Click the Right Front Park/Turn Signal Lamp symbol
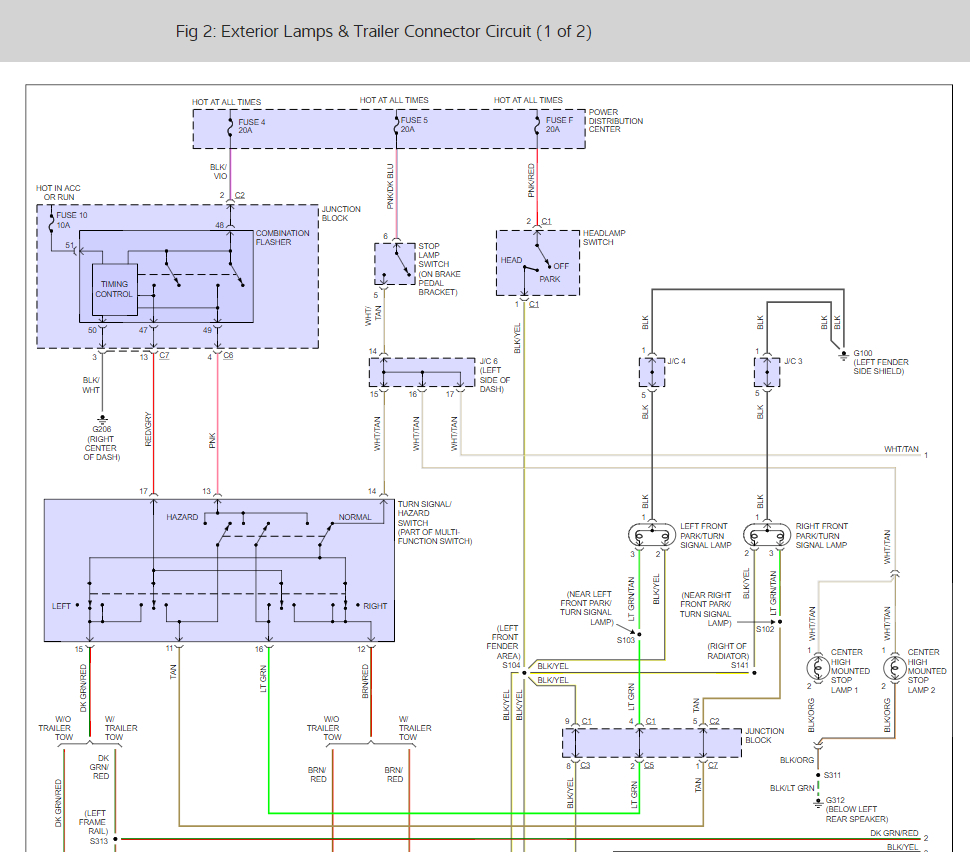Image resolution: width=970 pixels, height=864 pixels. point(767,534)
